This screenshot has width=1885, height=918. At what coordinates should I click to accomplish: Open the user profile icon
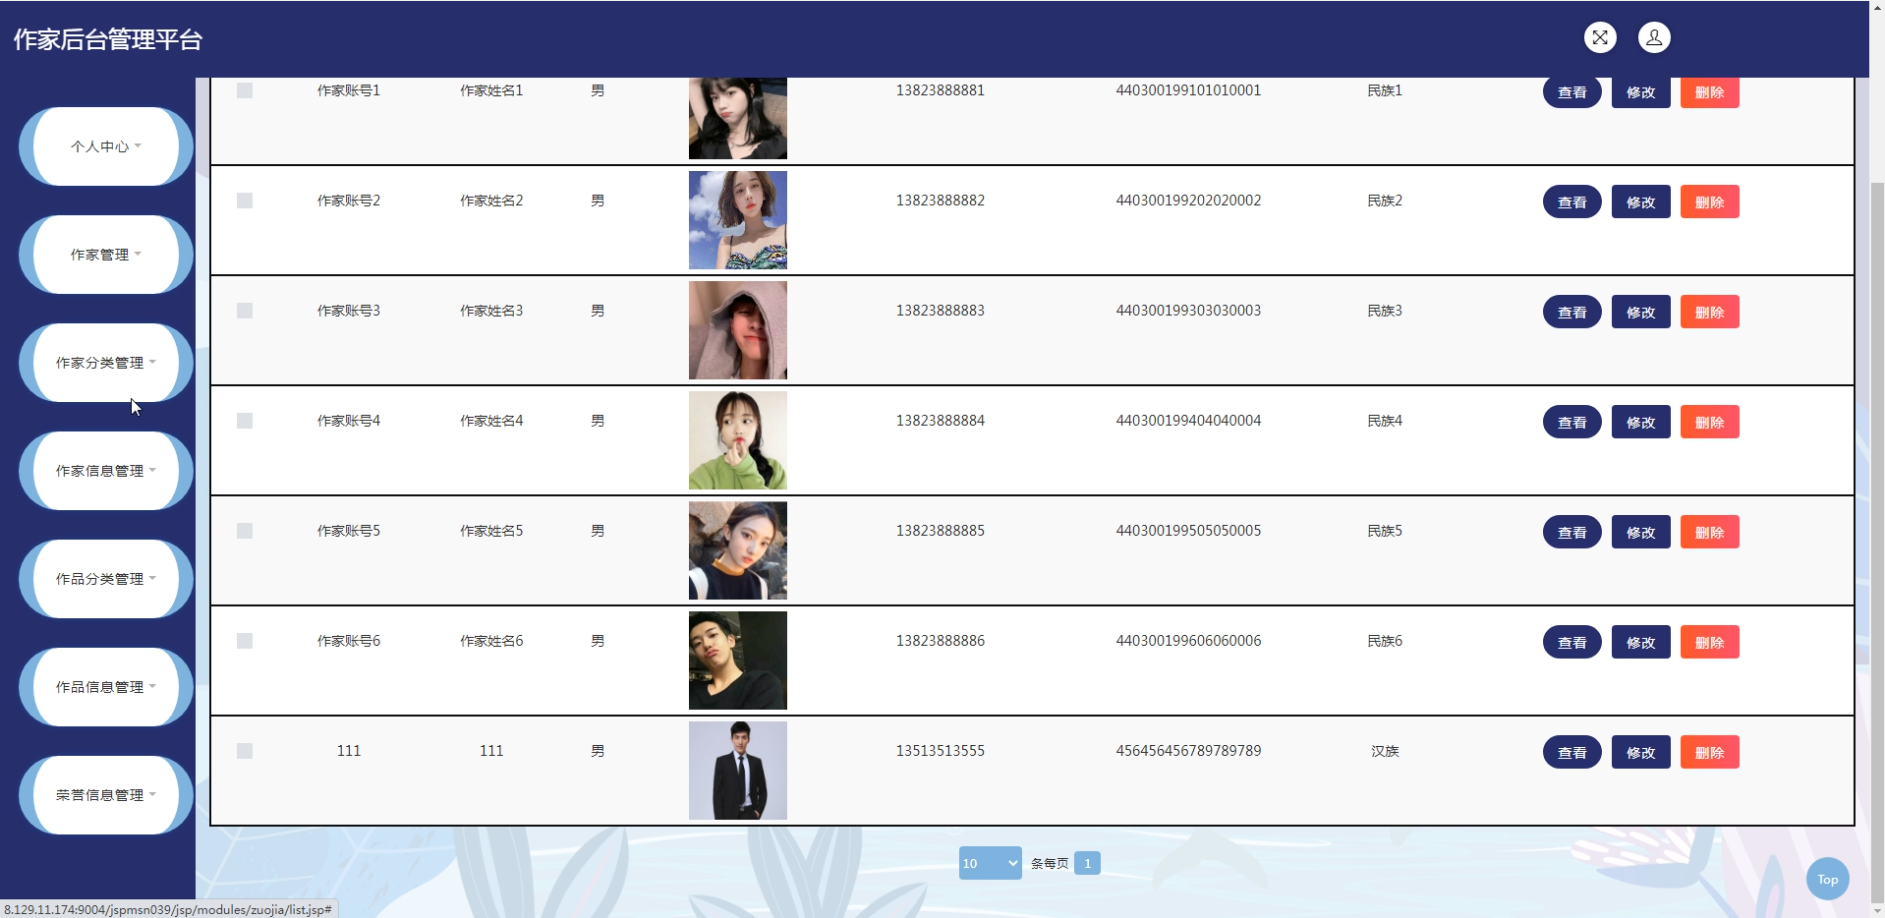[1654, 38]
